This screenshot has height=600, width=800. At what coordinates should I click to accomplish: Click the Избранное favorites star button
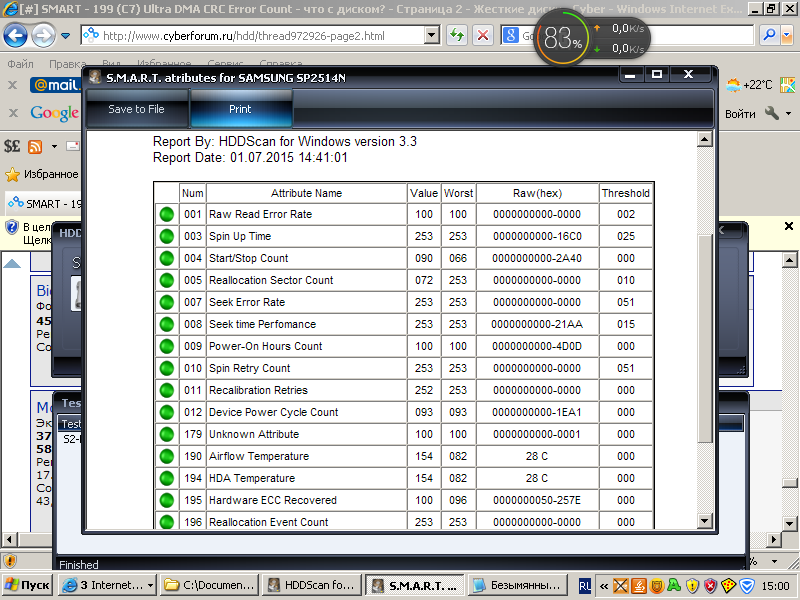[42, 174]
